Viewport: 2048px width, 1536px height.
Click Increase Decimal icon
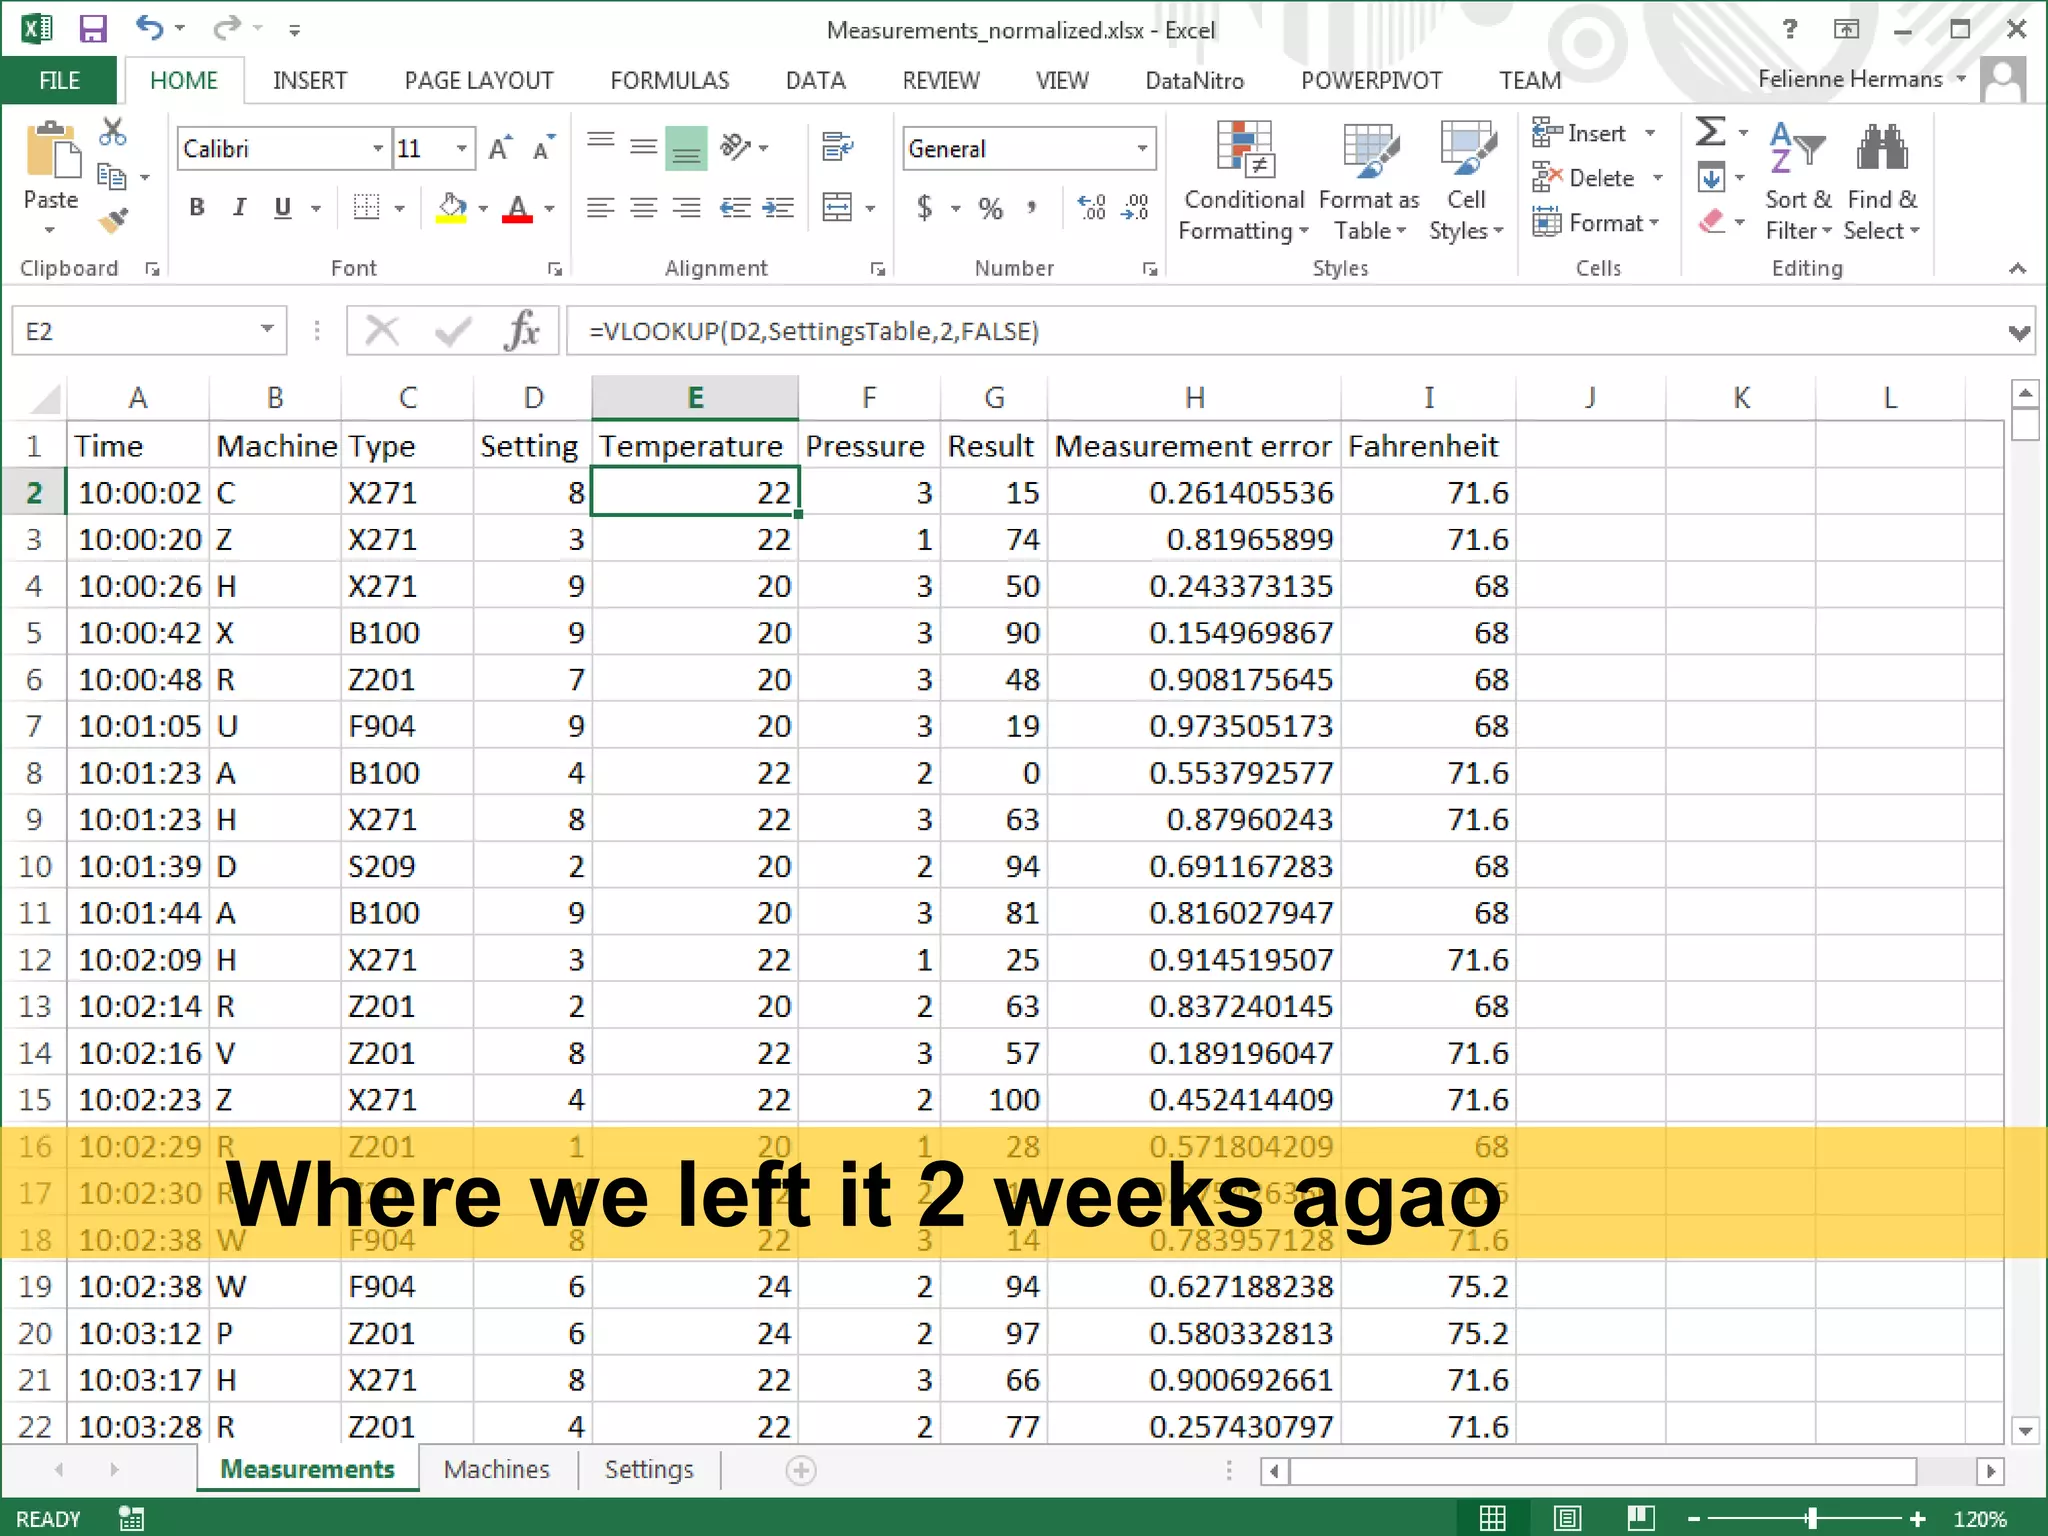pos(1092,207)
